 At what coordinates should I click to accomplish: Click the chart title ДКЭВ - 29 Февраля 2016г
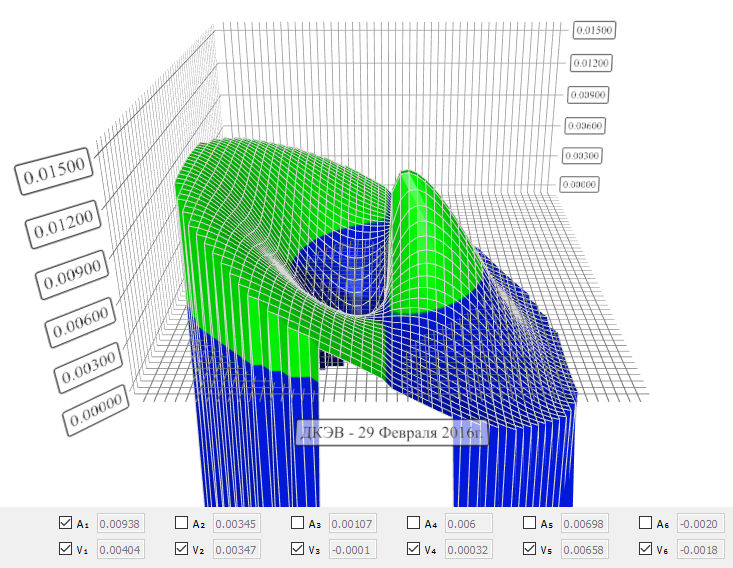391,433
